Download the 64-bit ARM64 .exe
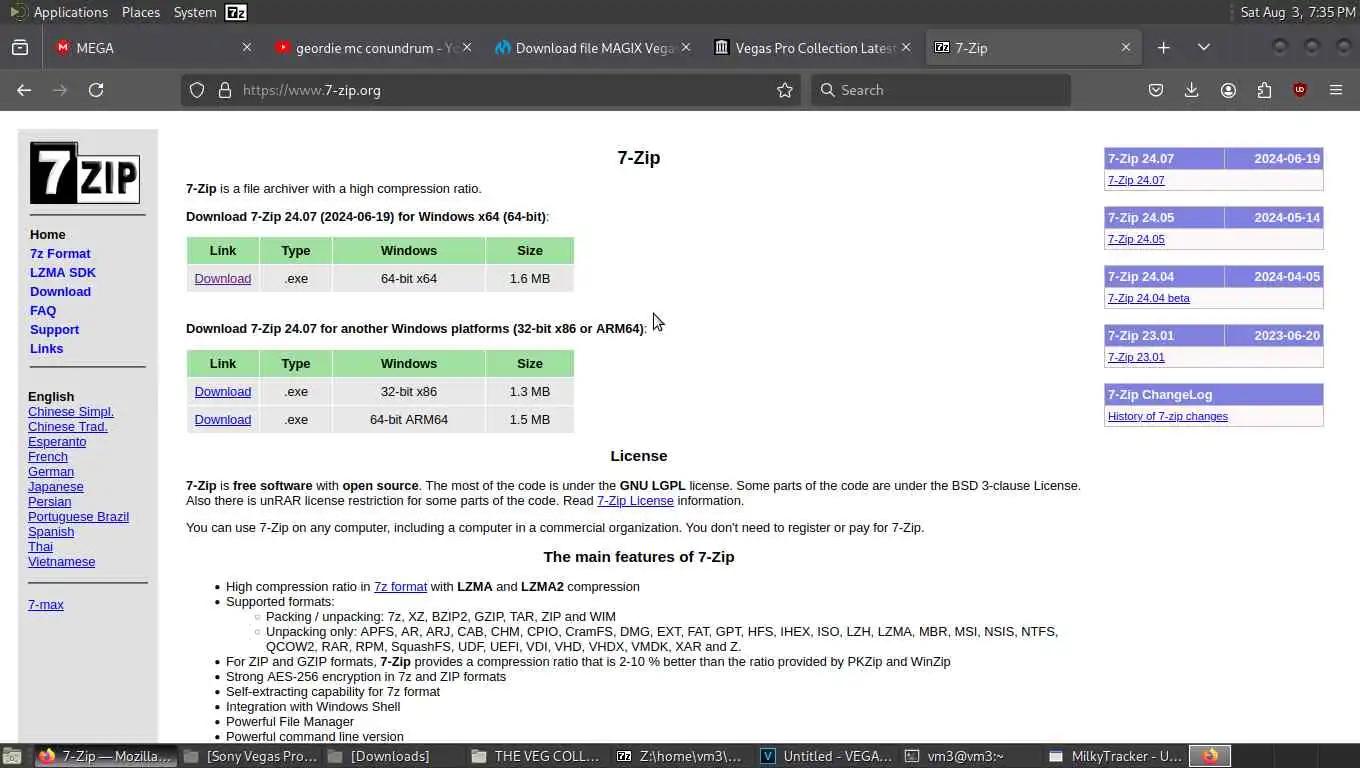Screen dimensions: 1360x768 222,419
